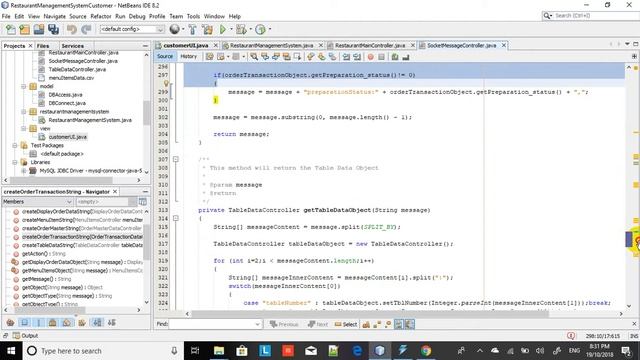Click the New File toolbar icon

[x=11, y=29]
